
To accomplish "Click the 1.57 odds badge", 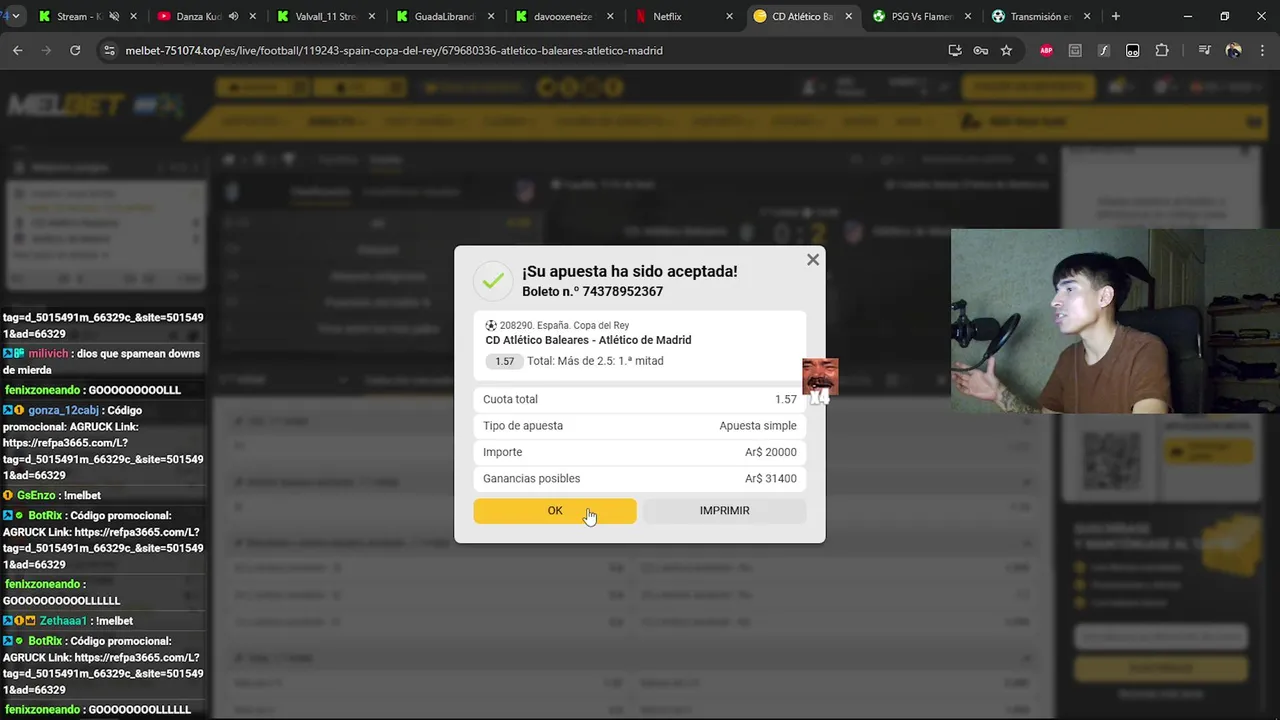I will coord(504,361).
